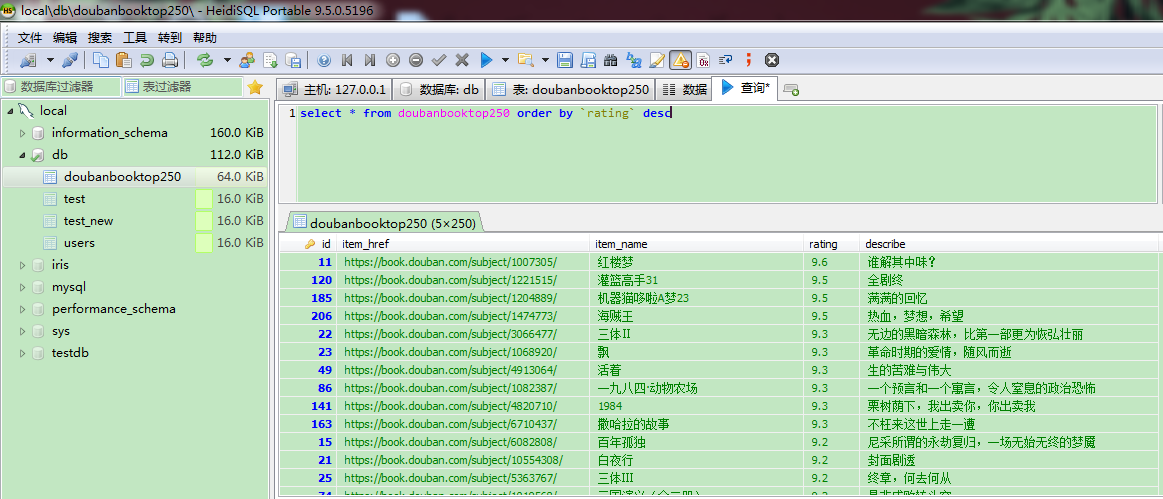Click the Copy toolbar icon
Image resolution: width=1163 pixels, height=499 pixels.
[101, 60]
